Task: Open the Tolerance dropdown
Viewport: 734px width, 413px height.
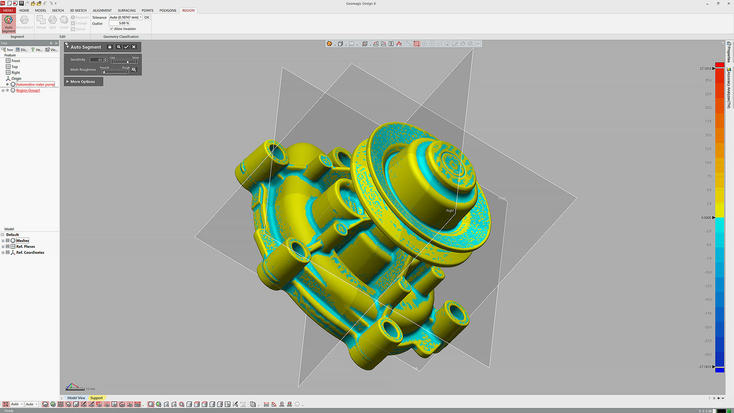Action: click(x=140, y=17)
